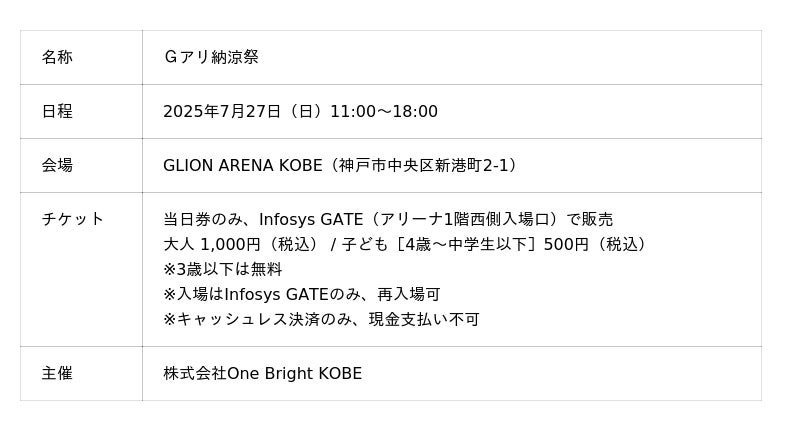Click the 当日券のみ text
The height and width of the screenshot is (431, 800).
(202, 219)
